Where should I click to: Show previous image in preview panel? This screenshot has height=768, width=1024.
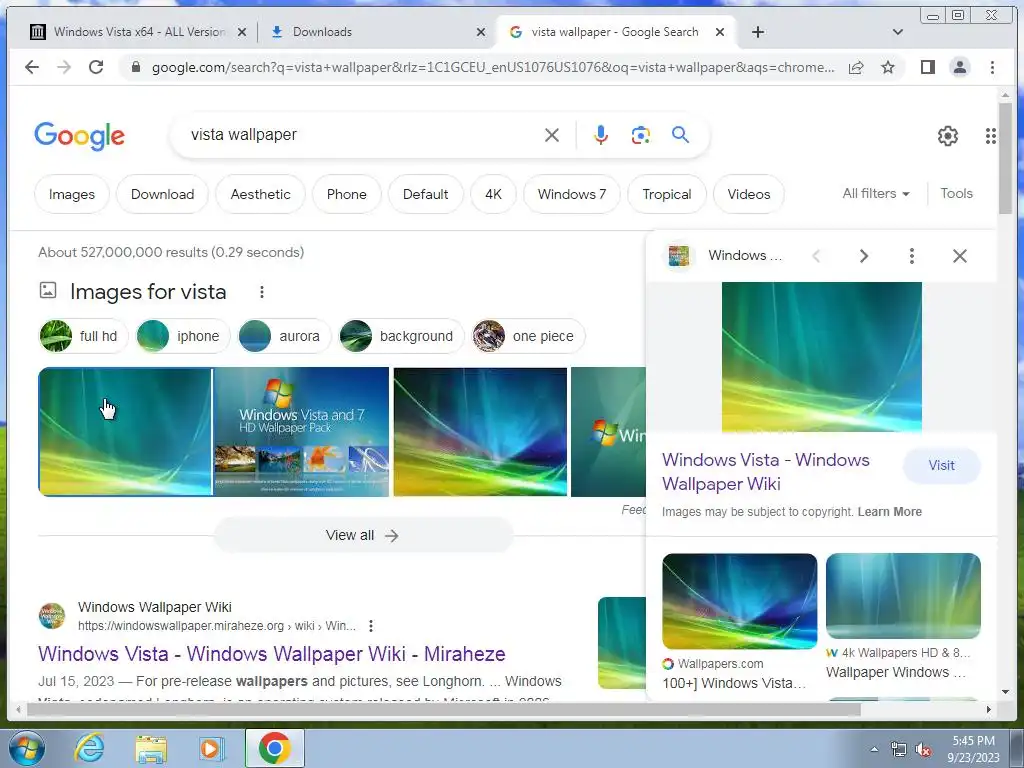816,256
